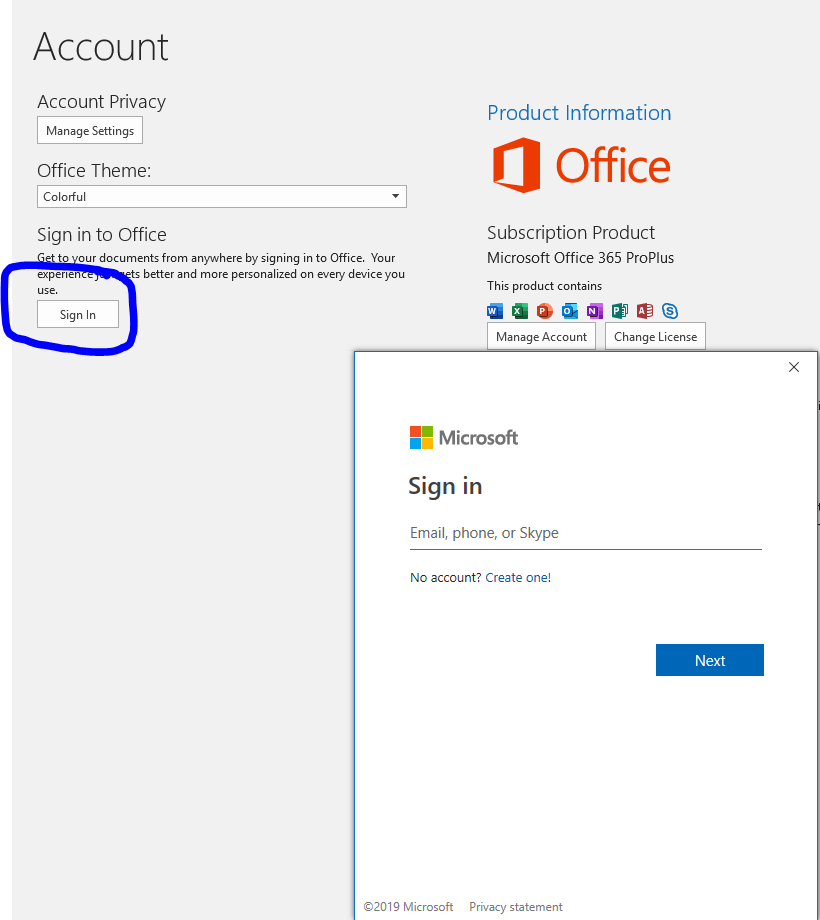820x920 pixels.
Task: Click the Account page title
Action: (x=101, y=47)
